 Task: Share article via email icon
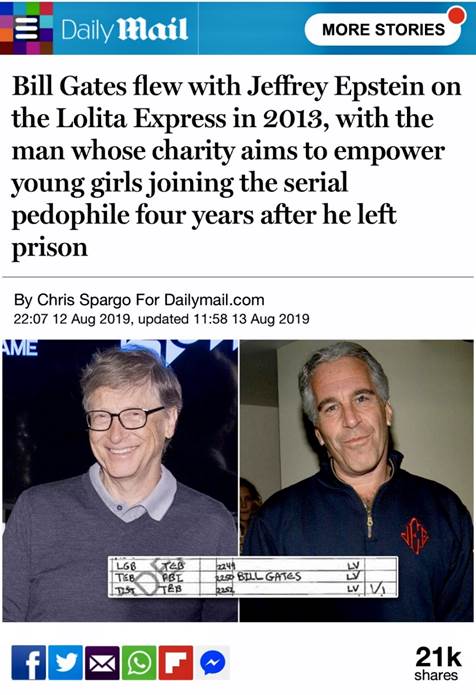coord(102,663)
